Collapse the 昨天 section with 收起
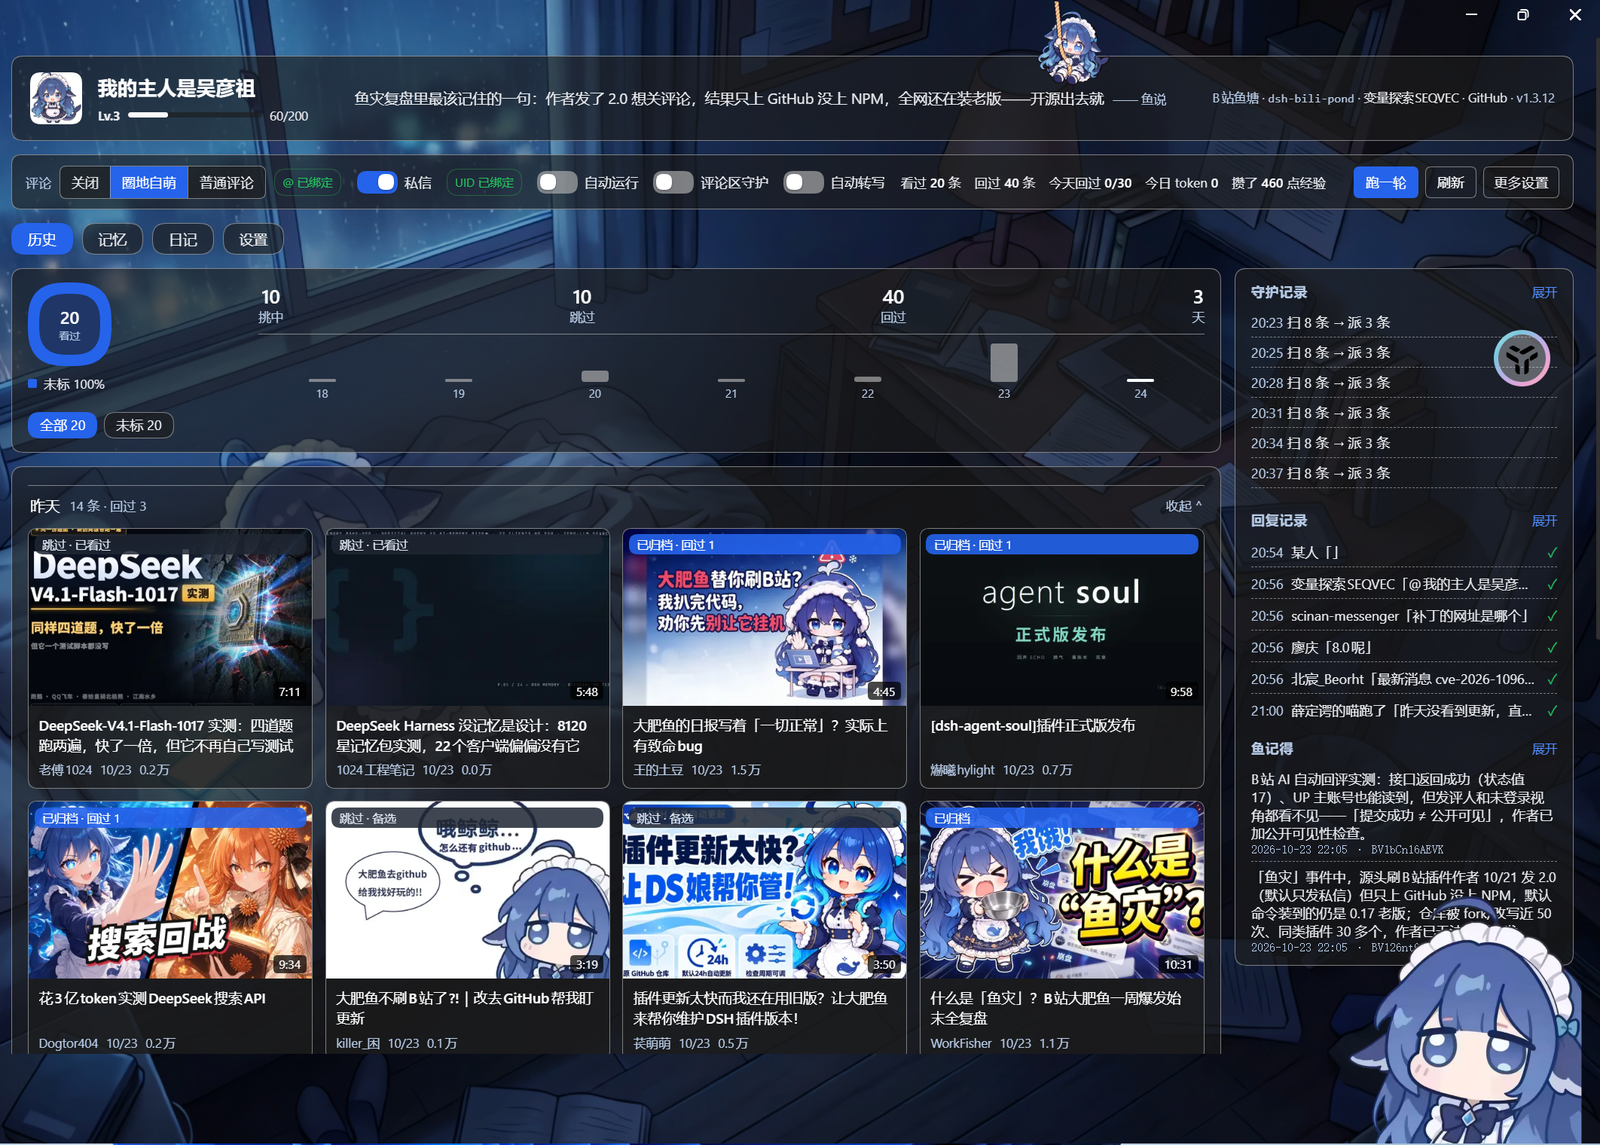This screenshot has height=1145, width=1600. 1183,506
